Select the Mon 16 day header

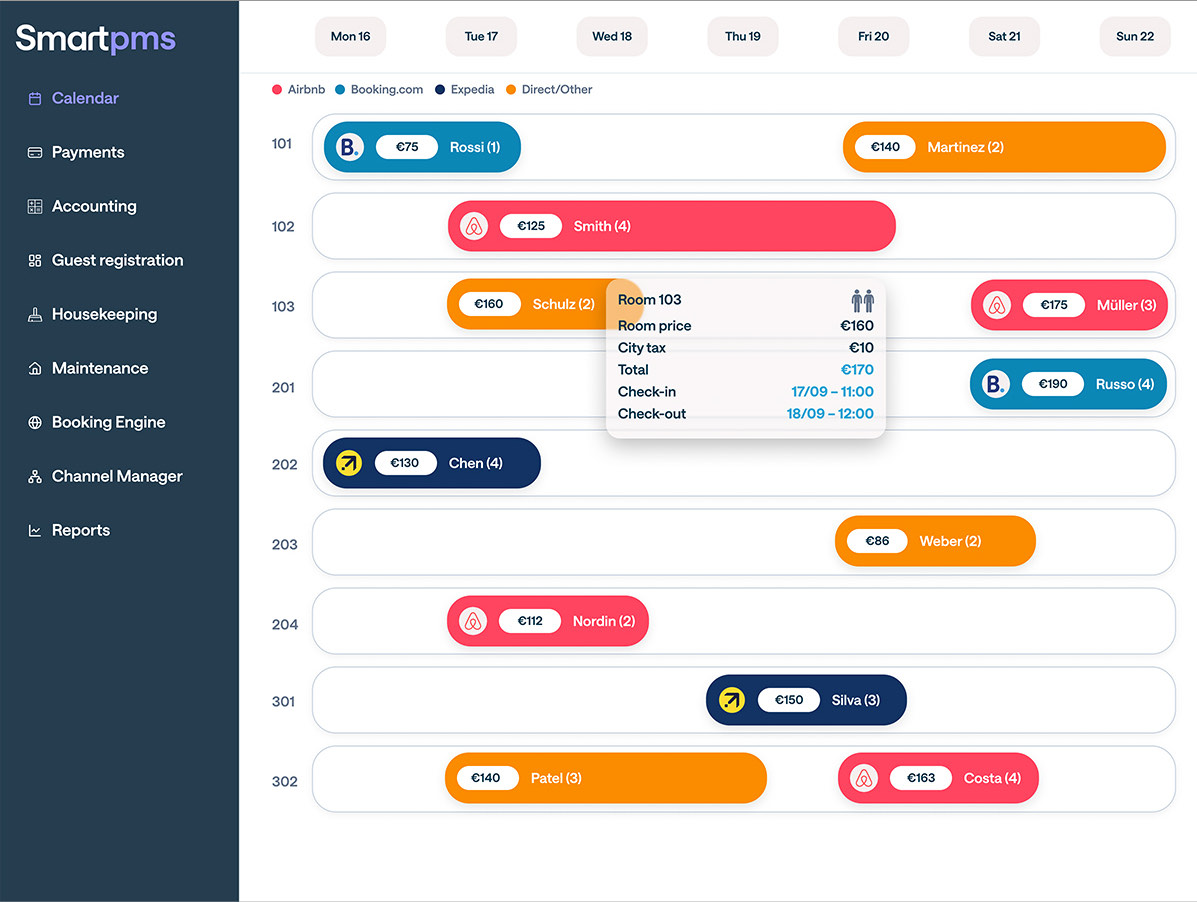tap(350, 36)
